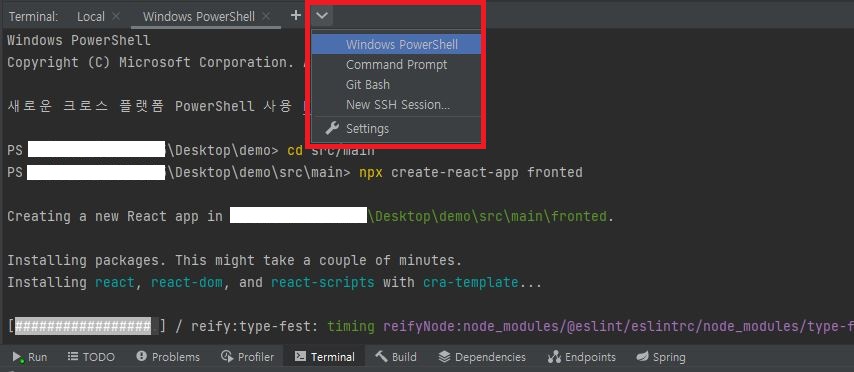854x372 pixels.
Task: Open the Dependencies tool window
Action: point(482,357)
